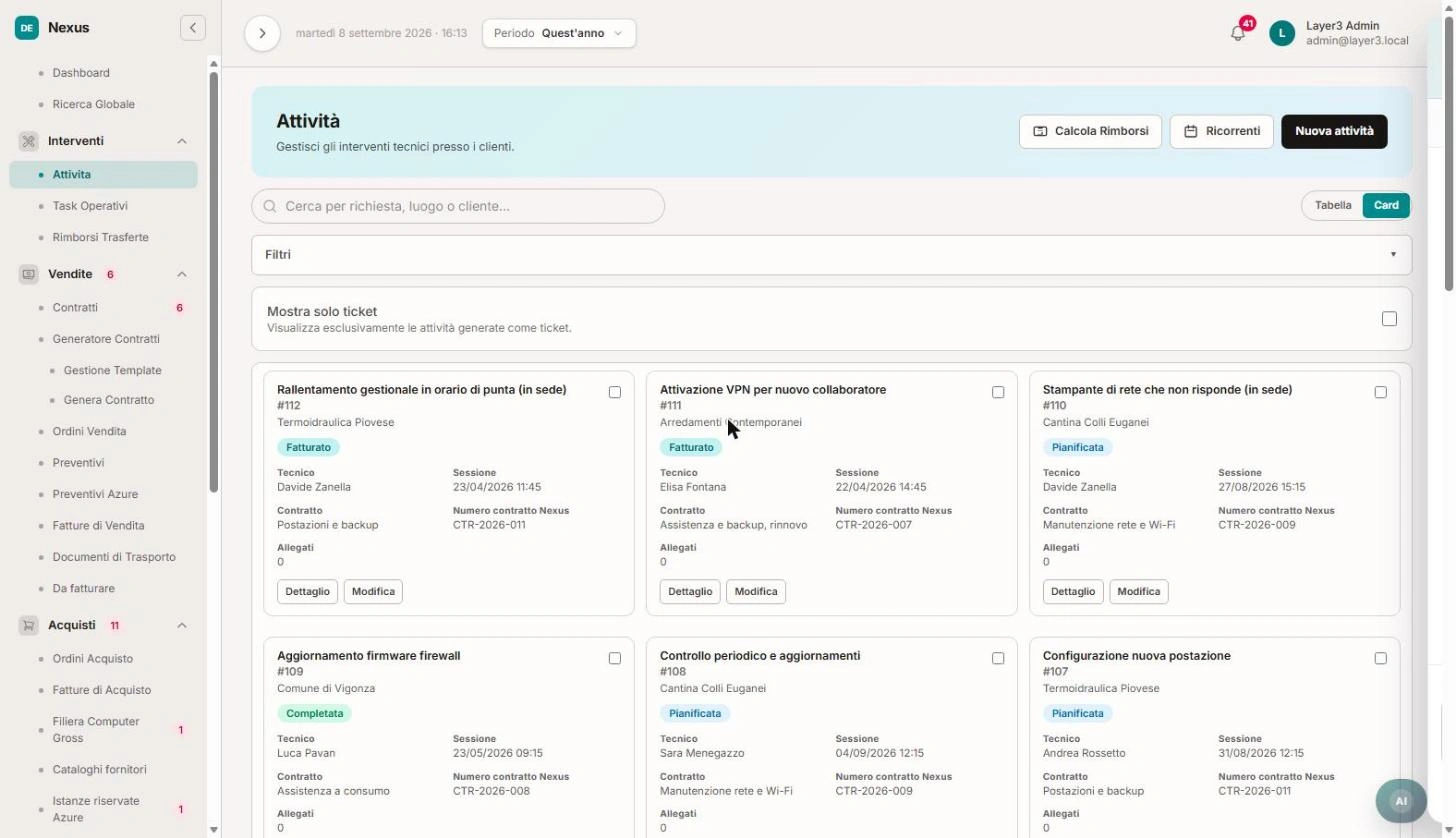
Task: Collapse the Acquisti section
Action: 182,625
